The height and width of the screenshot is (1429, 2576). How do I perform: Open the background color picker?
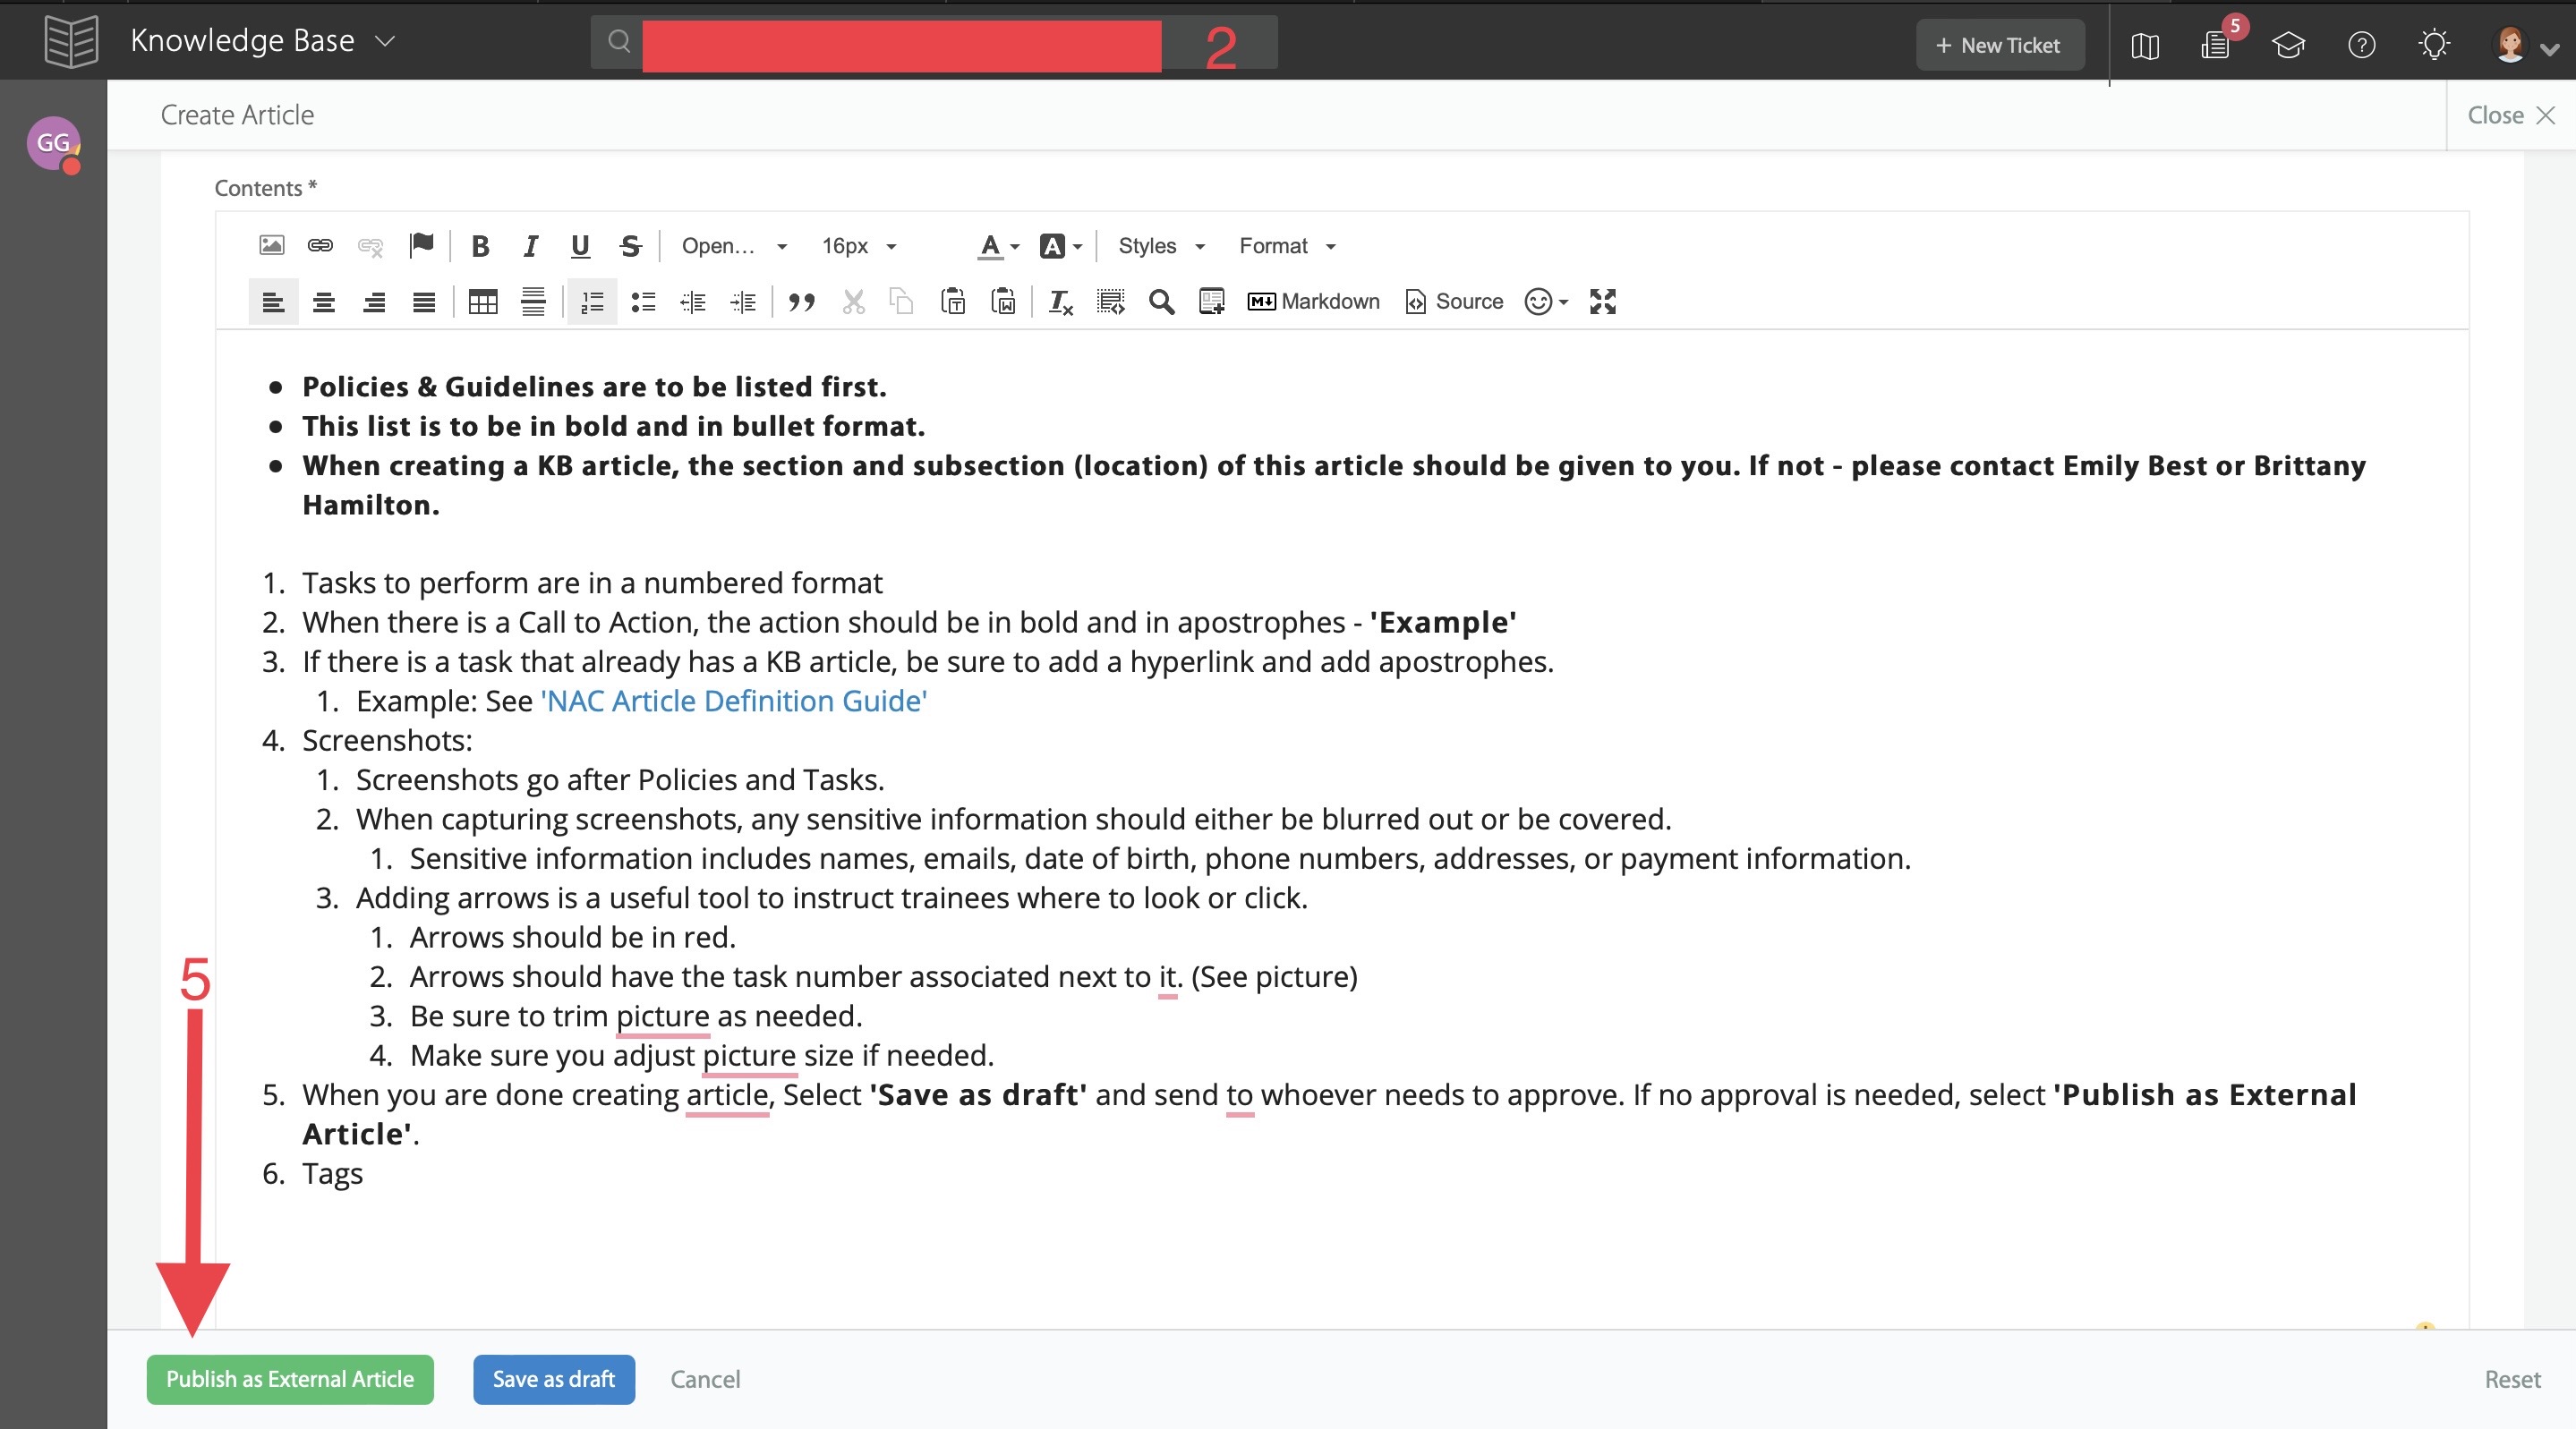coord(1060,246)
